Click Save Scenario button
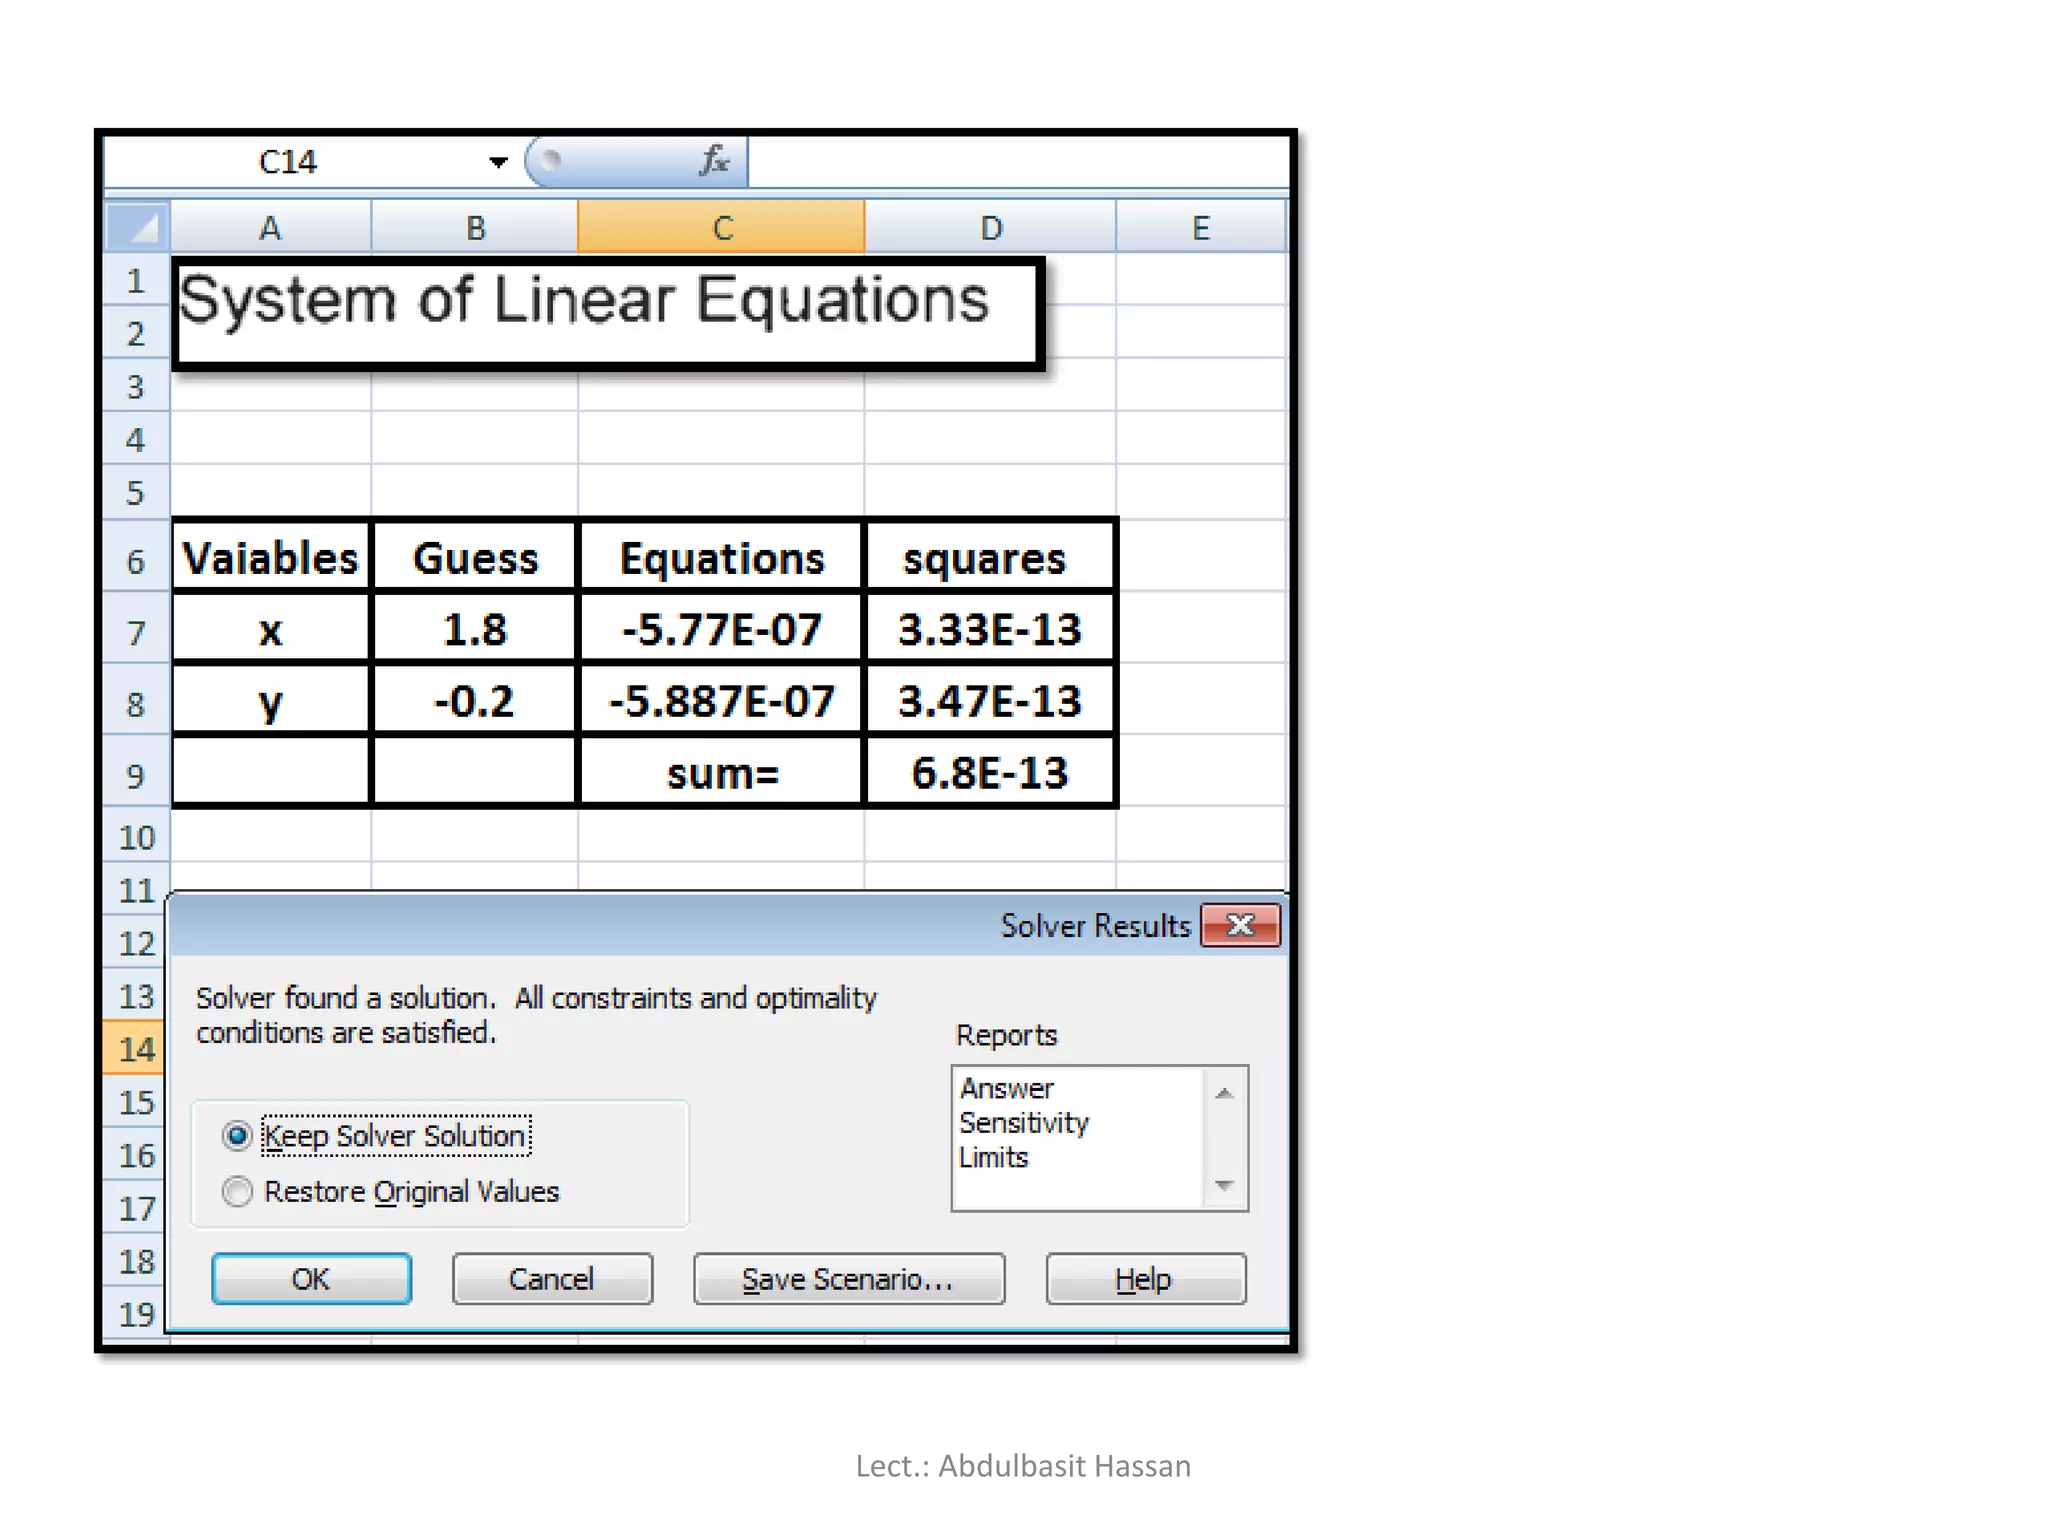Image resolution: width=2048 pixels, height=1536 pixels. click(x=848, y=1279)
